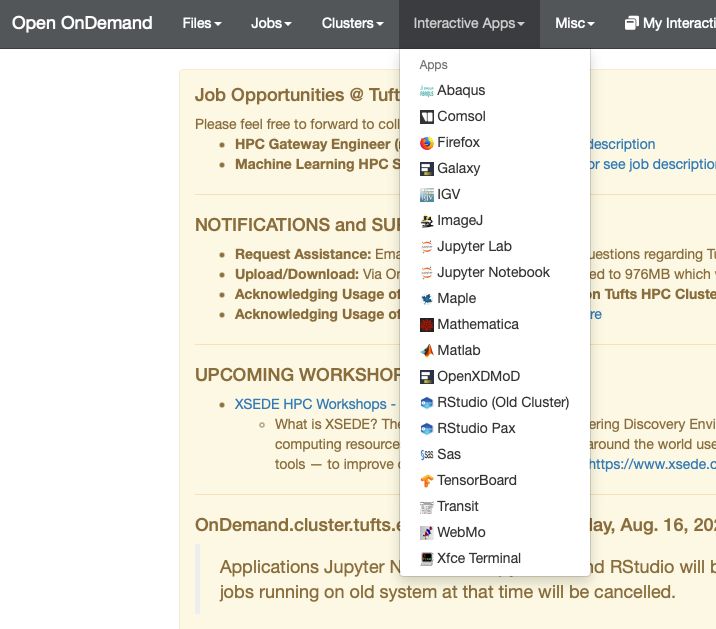Click the Maple leaf icon
The image size is (716, 629).
tap(426, 299)
